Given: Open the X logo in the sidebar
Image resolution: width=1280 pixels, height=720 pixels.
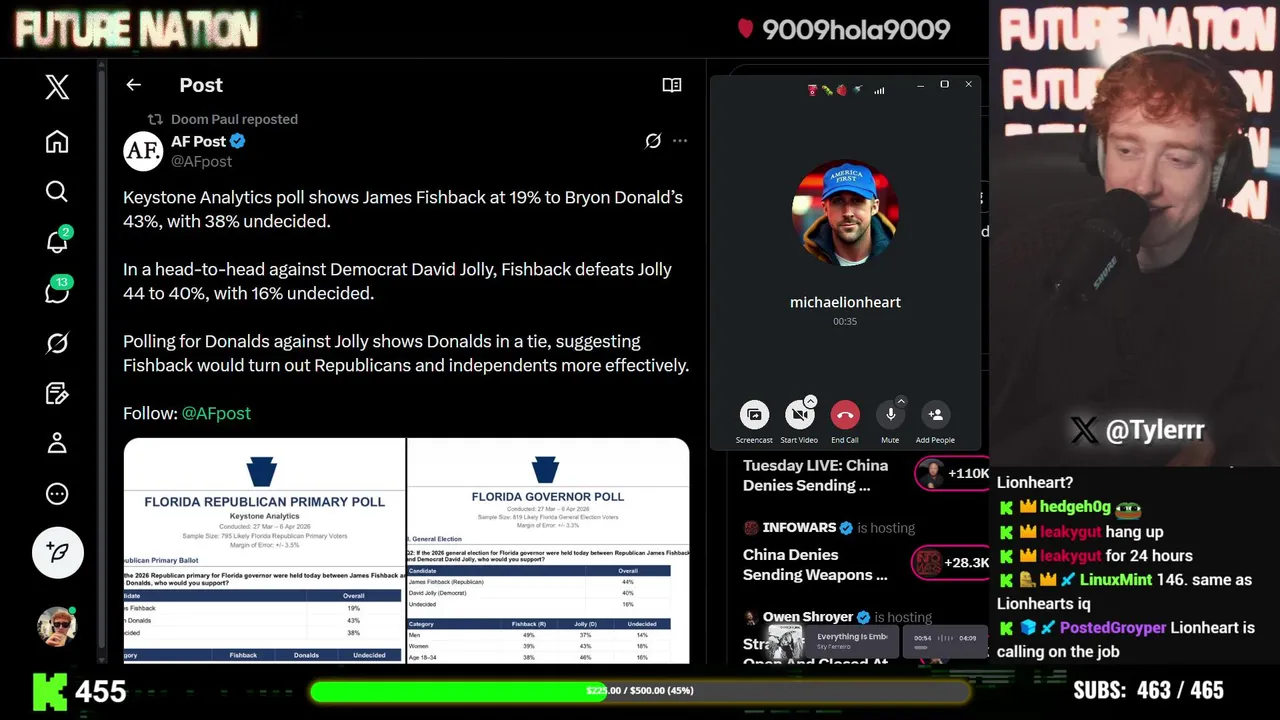Looking at the screenshot, I should [57, 87].
